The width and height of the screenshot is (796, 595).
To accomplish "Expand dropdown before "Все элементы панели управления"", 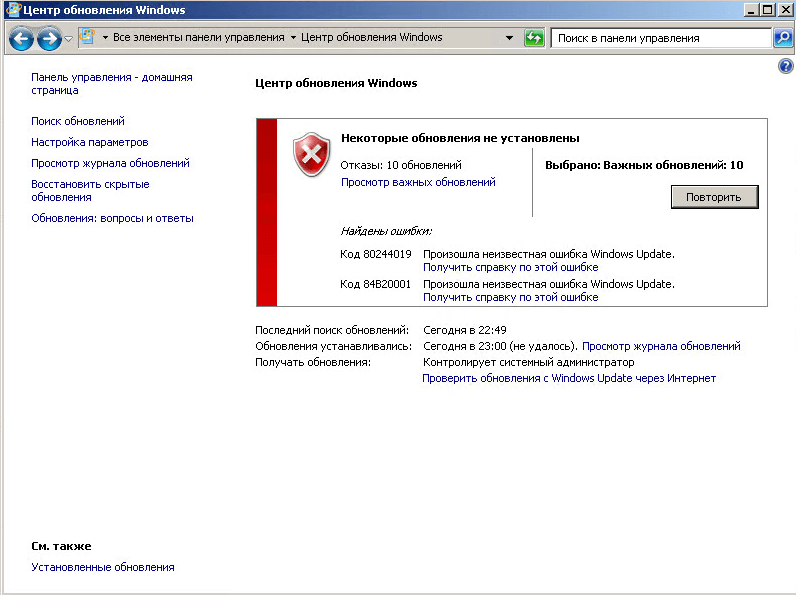I will (x=105, y=38).
